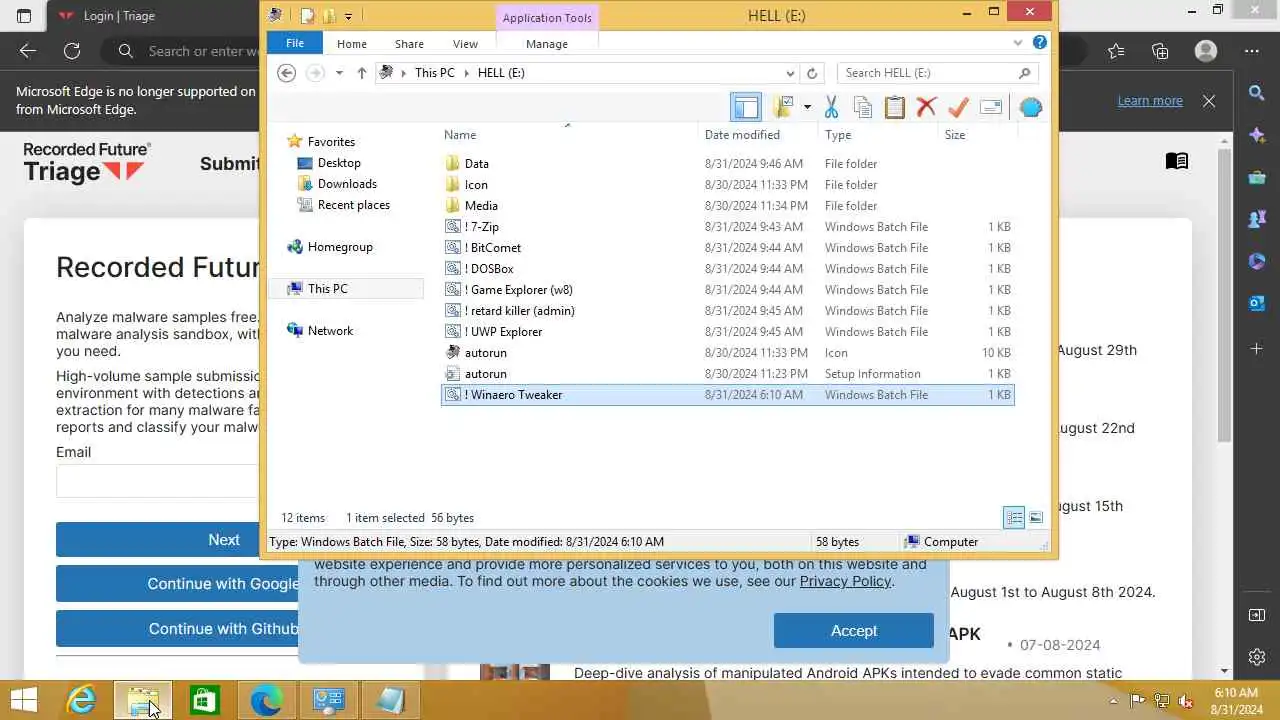
Task: Click the Edge sidebar search icon
Action: [1257, 93]
